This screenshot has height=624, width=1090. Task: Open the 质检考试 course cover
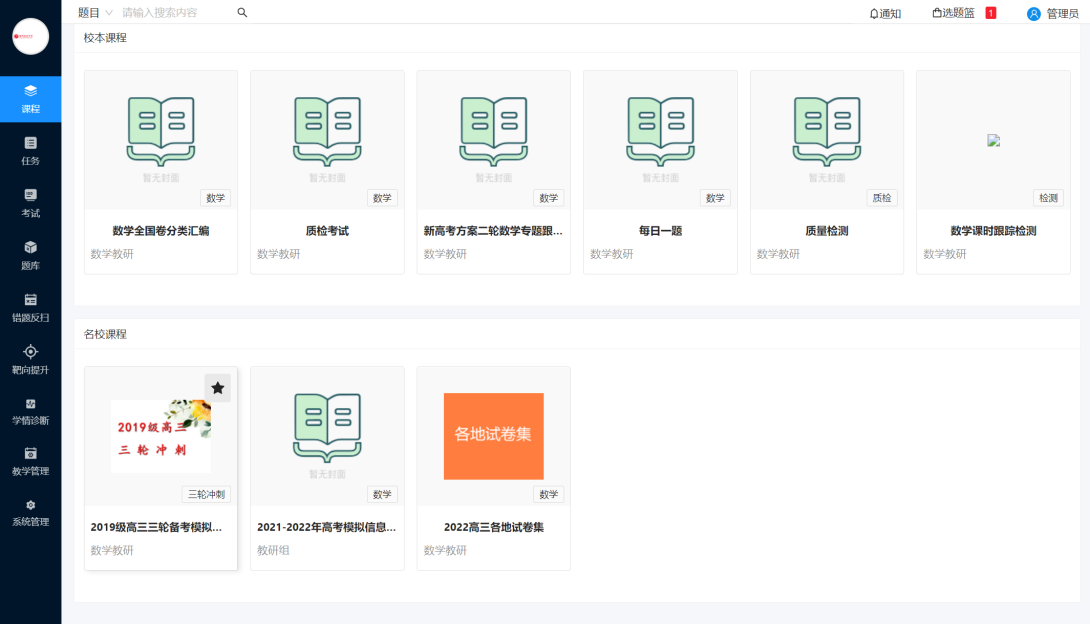(x=327, y=140)
